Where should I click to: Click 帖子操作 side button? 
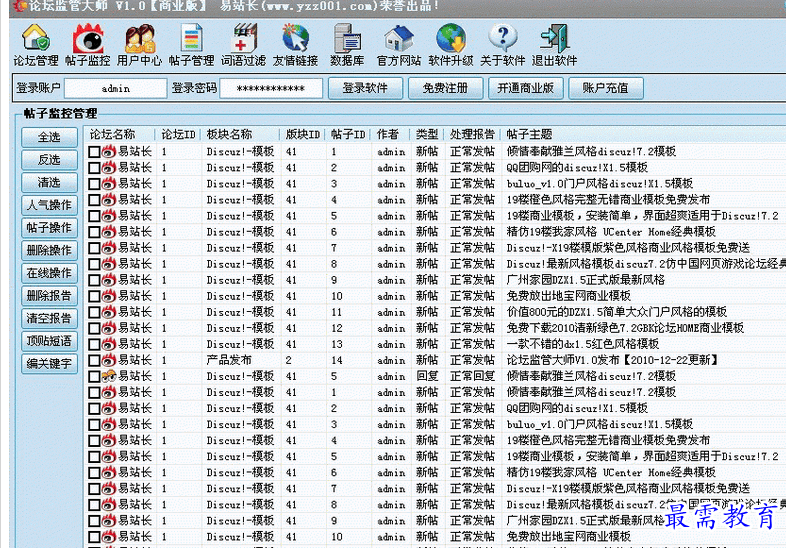click(49, 228)
